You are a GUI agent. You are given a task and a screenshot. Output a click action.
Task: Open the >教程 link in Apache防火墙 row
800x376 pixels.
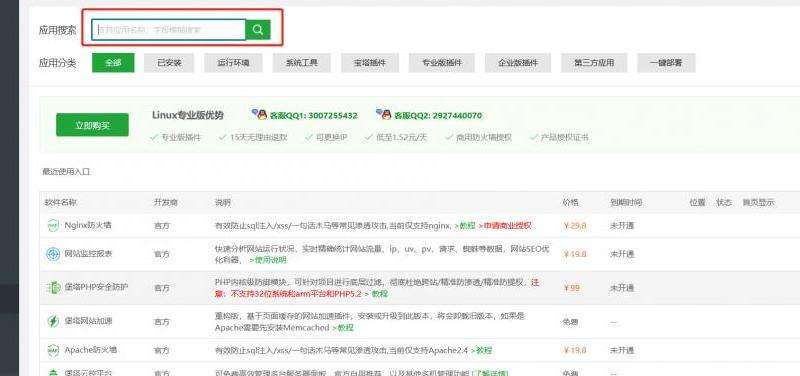481,350
